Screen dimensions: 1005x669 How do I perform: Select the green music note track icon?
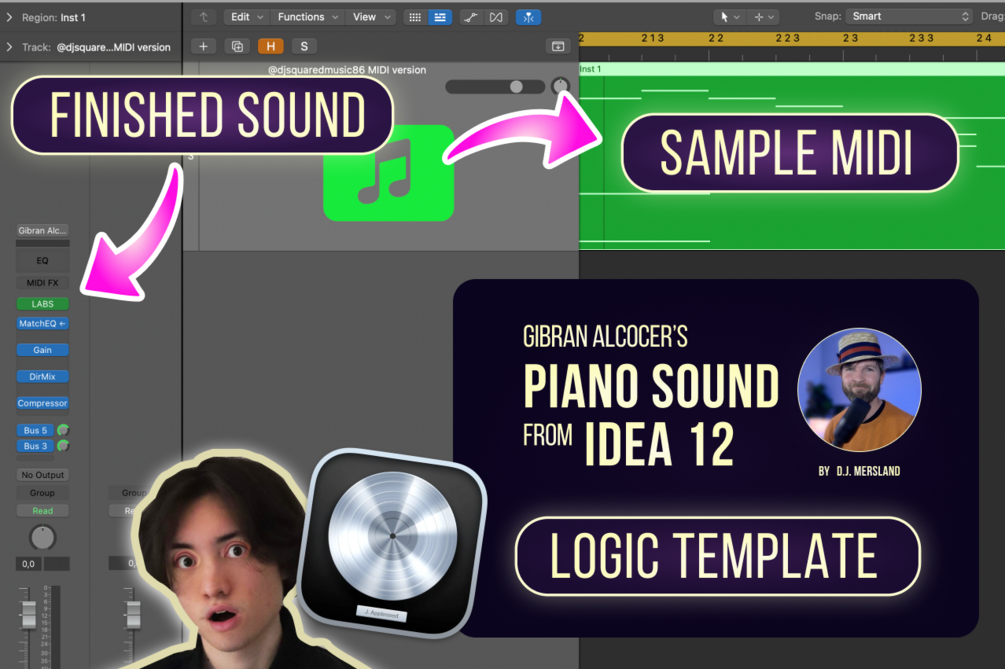388,173
